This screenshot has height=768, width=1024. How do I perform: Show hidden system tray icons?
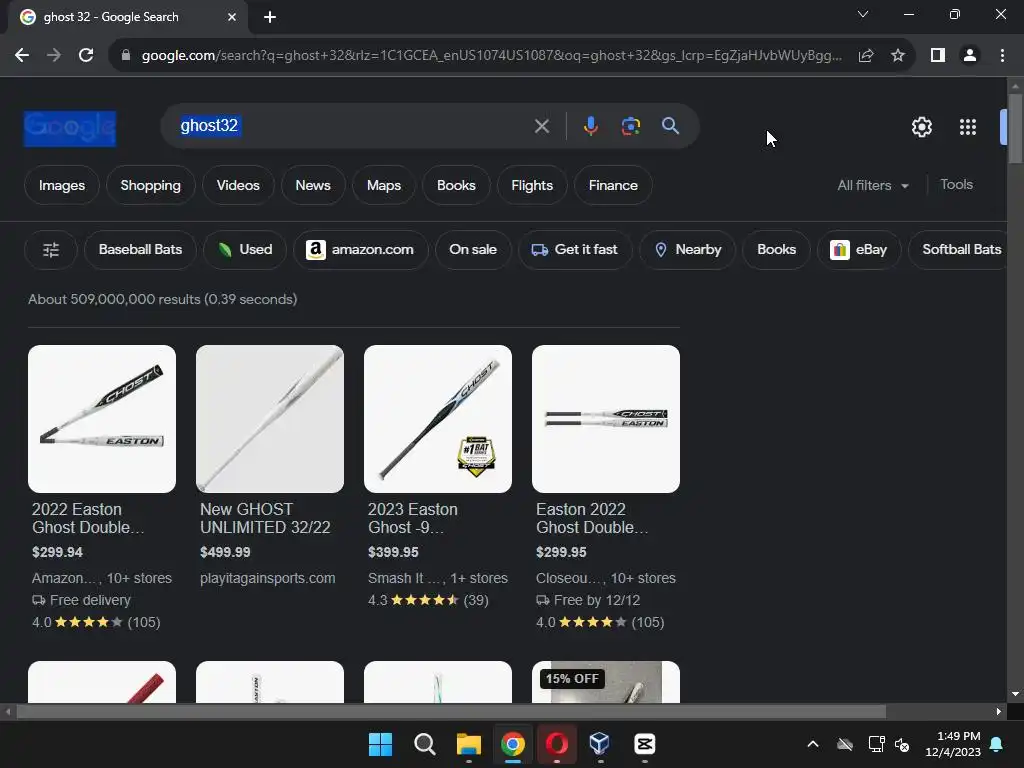pos(813,744)
